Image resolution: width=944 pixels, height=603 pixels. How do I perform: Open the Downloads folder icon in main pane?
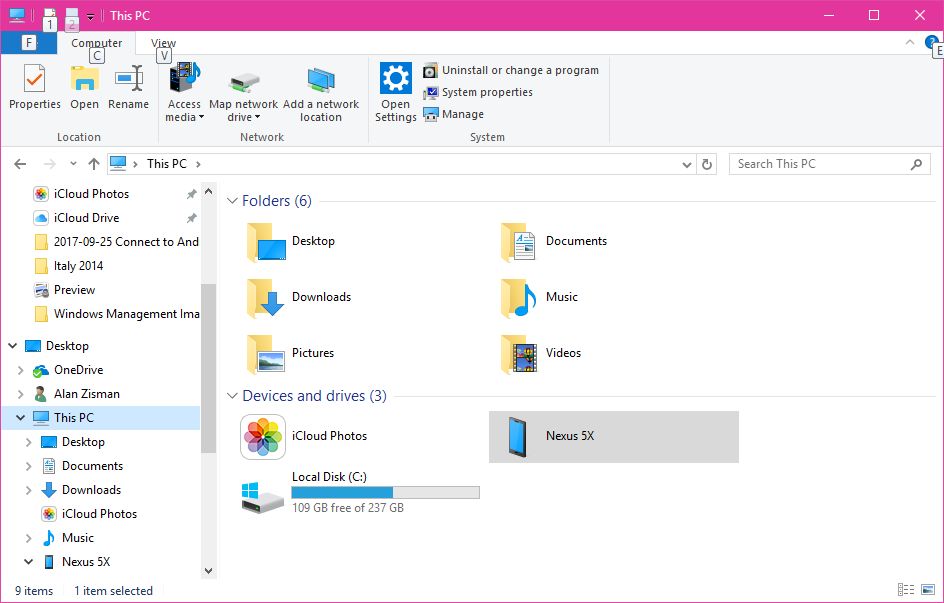tap(266, 297)
